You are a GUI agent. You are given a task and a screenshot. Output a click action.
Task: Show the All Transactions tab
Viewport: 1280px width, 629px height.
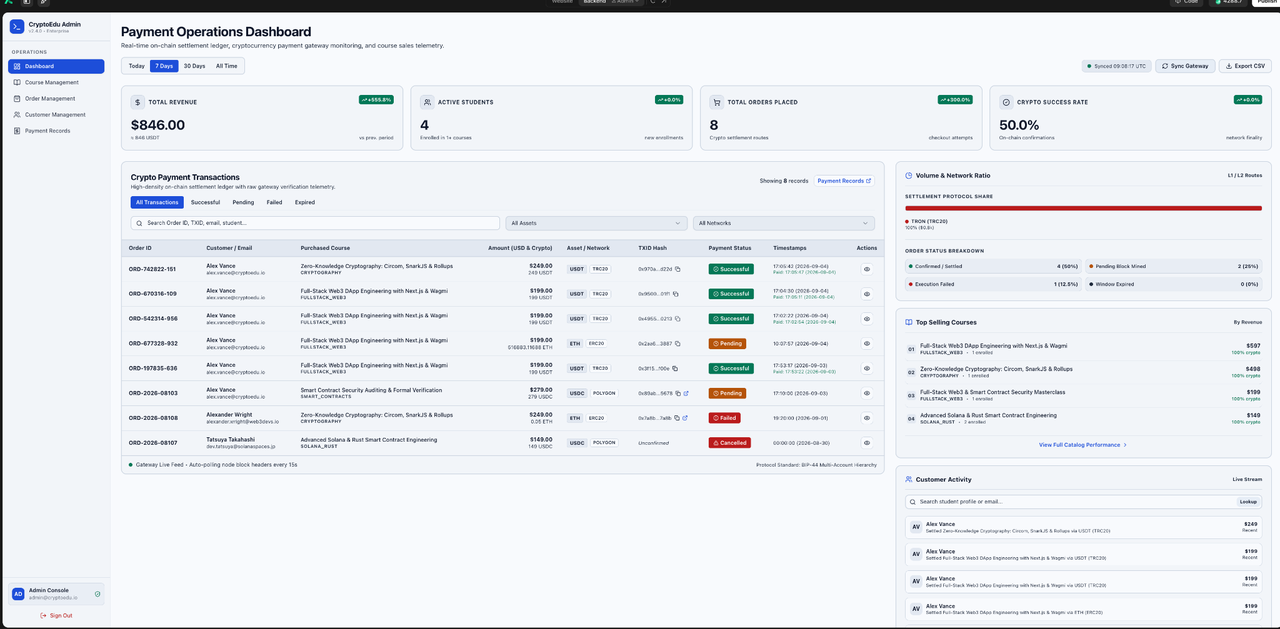pyautogui.click(x=157, y=202)
